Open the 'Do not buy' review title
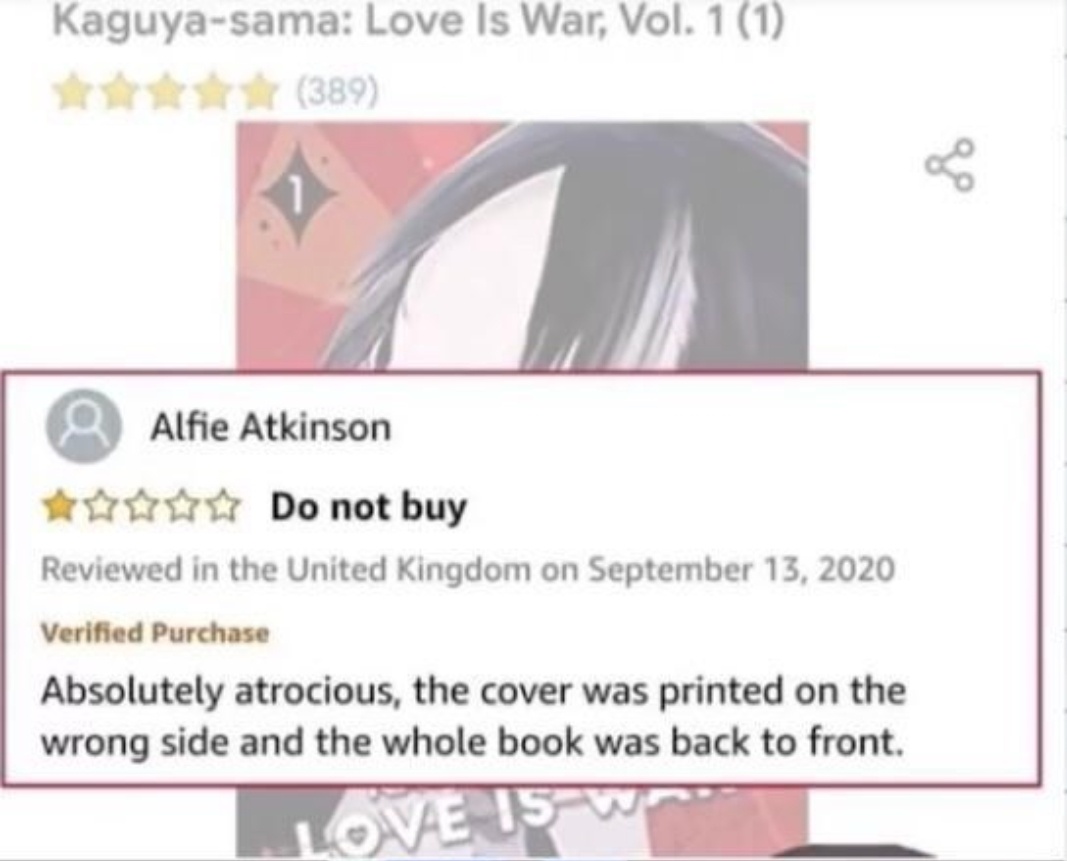 [369, 507]
